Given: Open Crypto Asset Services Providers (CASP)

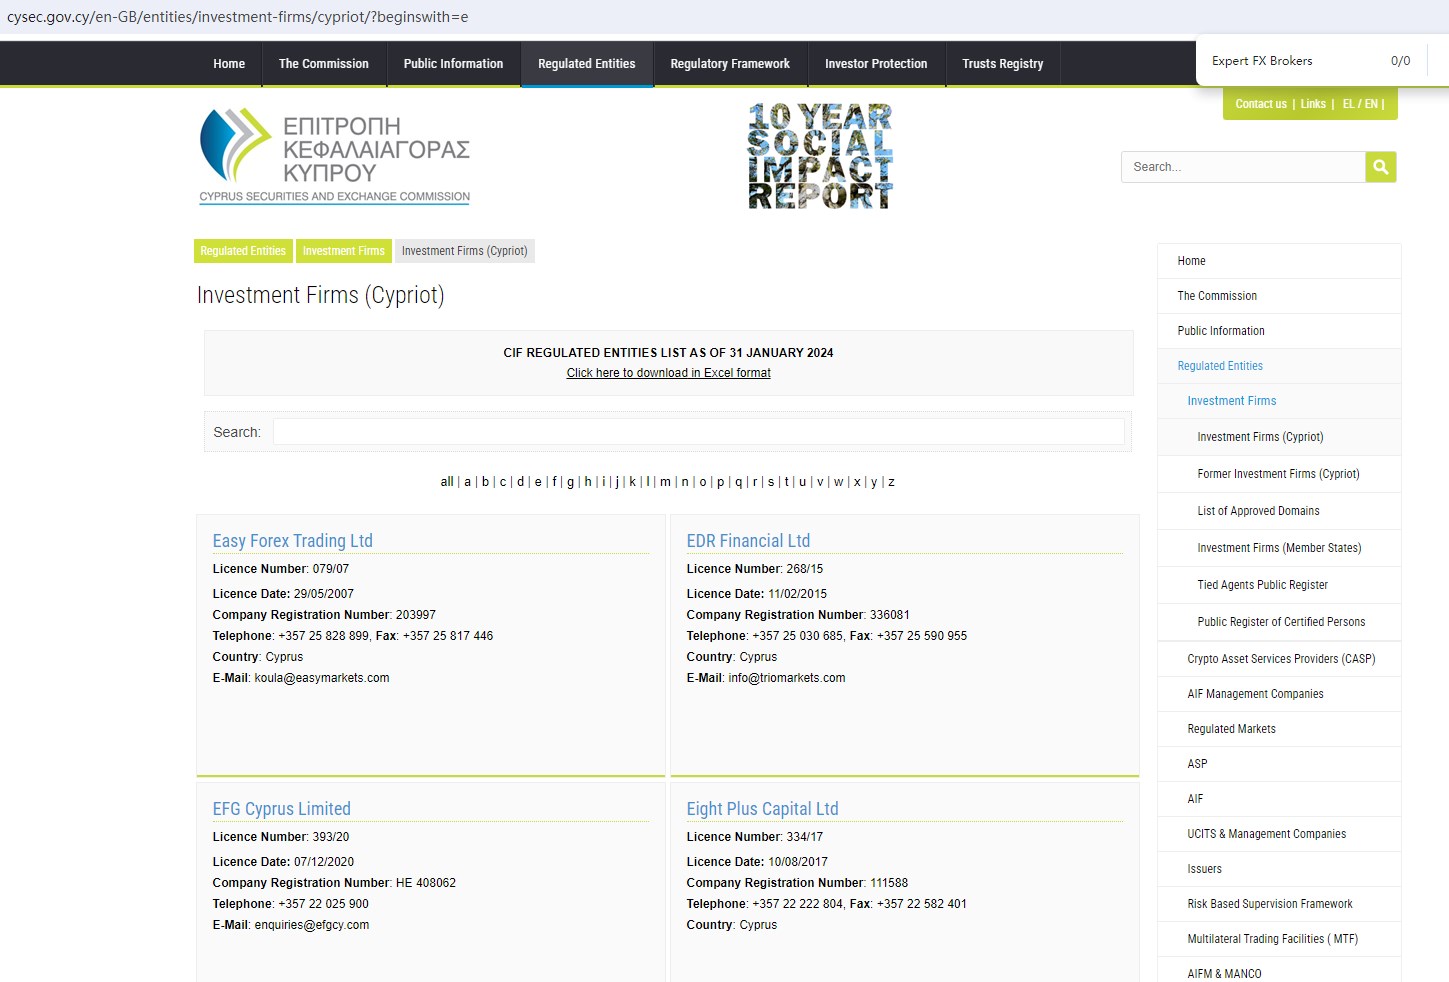Looking at the screenshot, I should coord(1279,659).
